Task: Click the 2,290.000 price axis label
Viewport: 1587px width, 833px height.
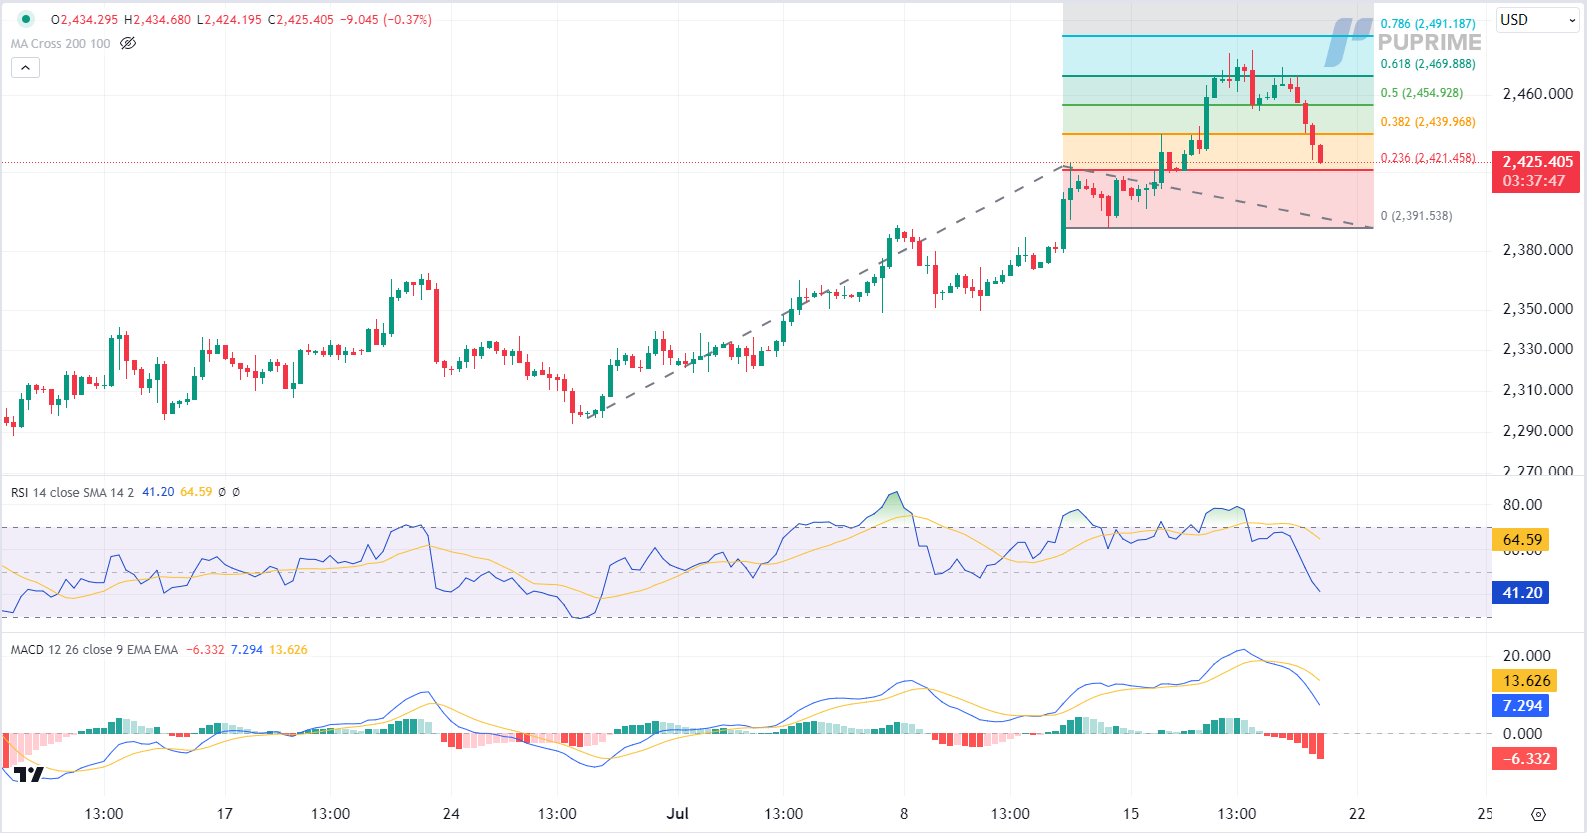Action: 1537,431
